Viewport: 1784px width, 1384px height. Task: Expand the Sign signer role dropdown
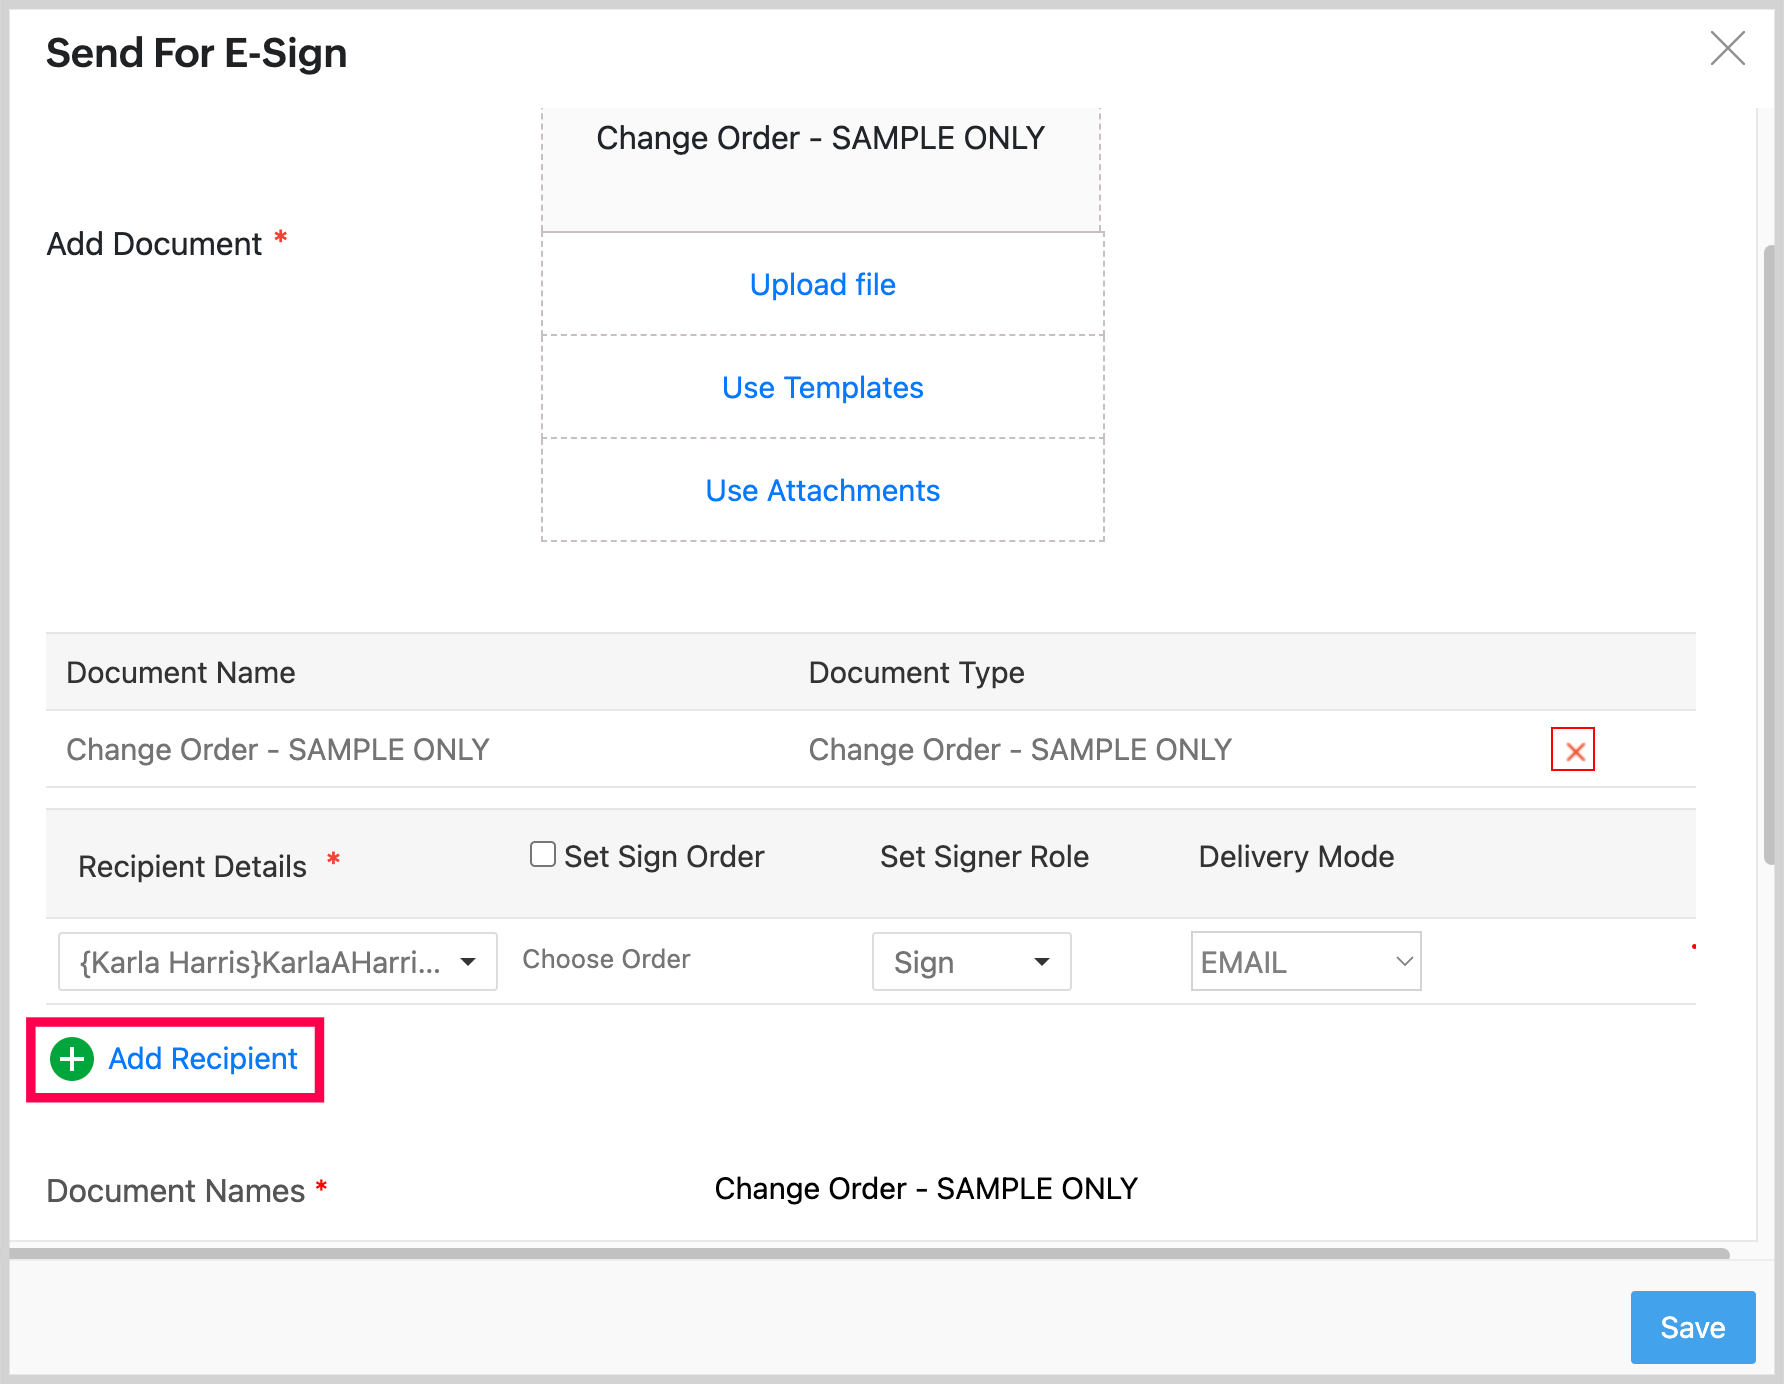click(971, 962)
